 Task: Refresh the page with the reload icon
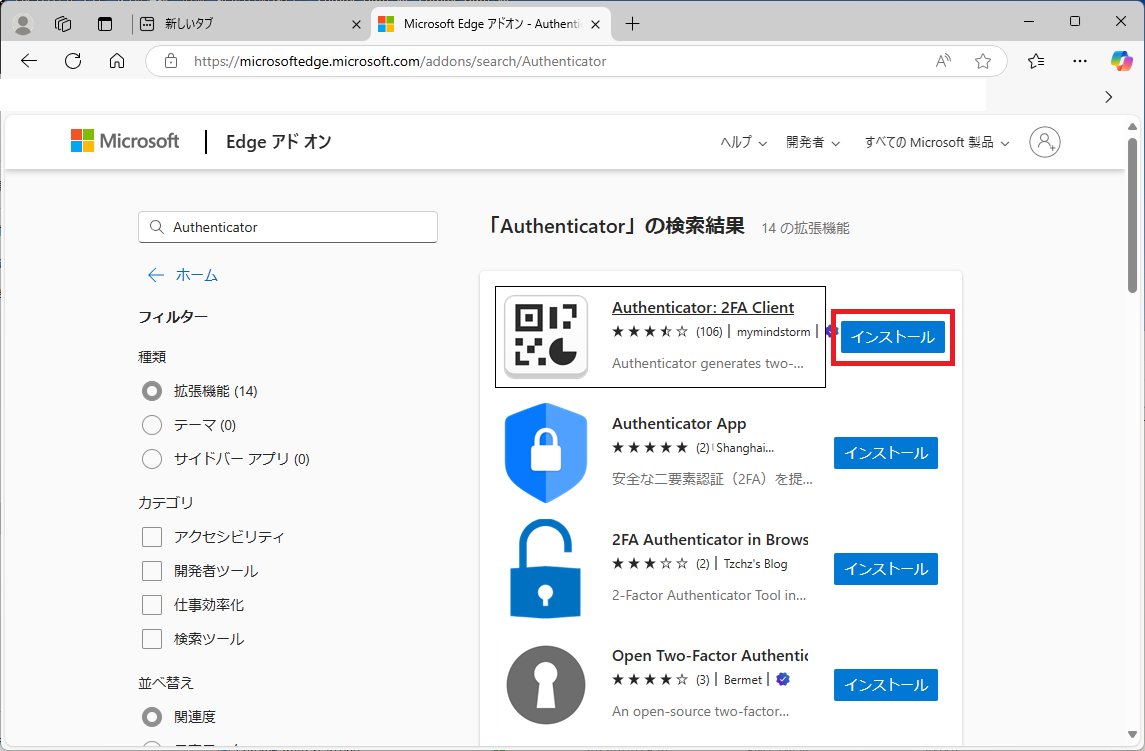pos(72,61)
